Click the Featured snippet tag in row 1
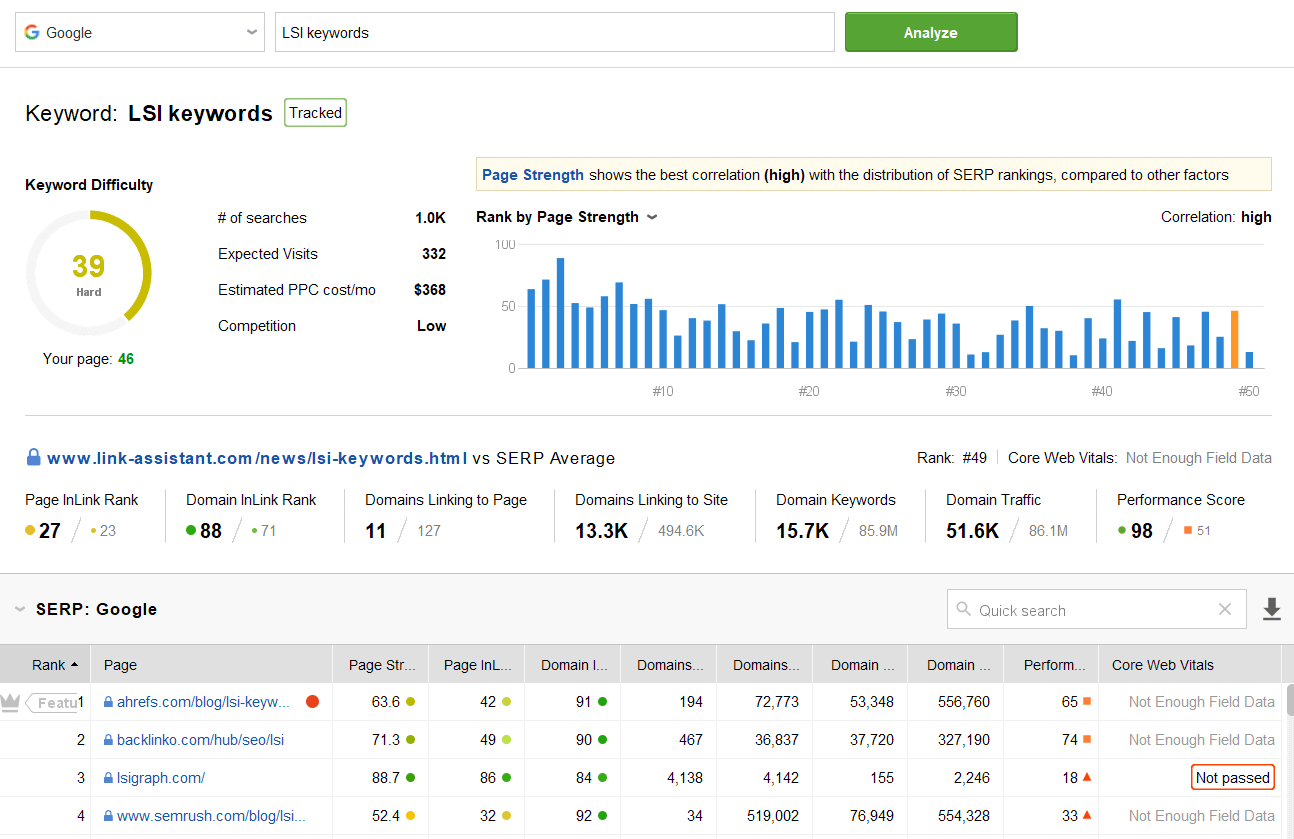The width and height of the screenshot is (1294, 839). (x=50, y=703)
